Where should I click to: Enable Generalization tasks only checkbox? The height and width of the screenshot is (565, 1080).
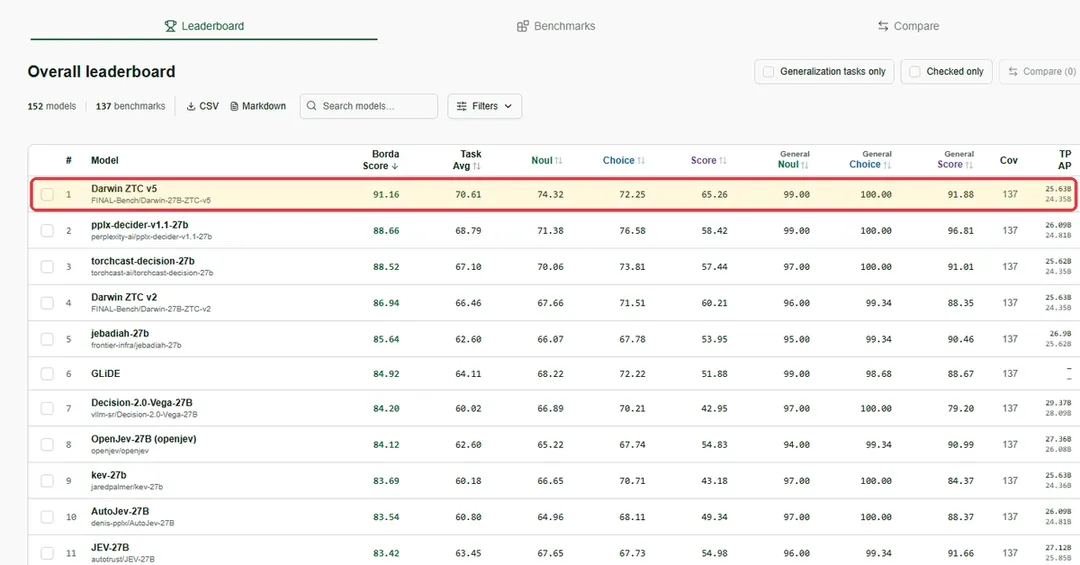tap(769, 72)
